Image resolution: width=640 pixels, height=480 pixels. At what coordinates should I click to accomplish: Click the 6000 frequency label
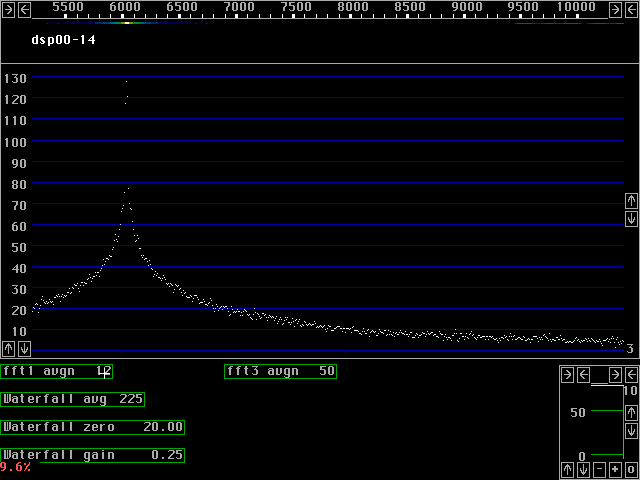(x=125, y=7)
